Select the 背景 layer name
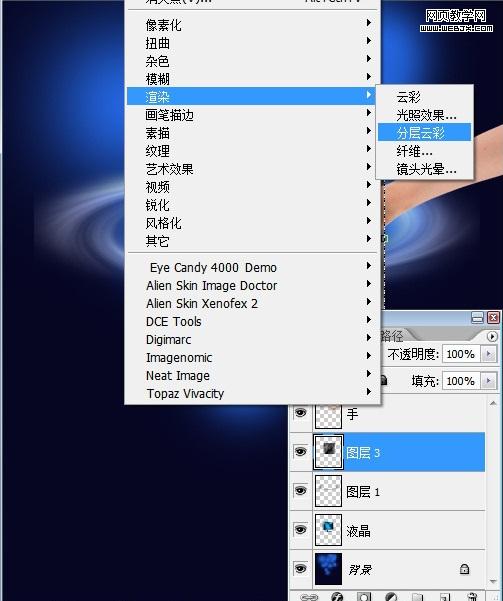503x601 pixels. (x=360, y=570)
